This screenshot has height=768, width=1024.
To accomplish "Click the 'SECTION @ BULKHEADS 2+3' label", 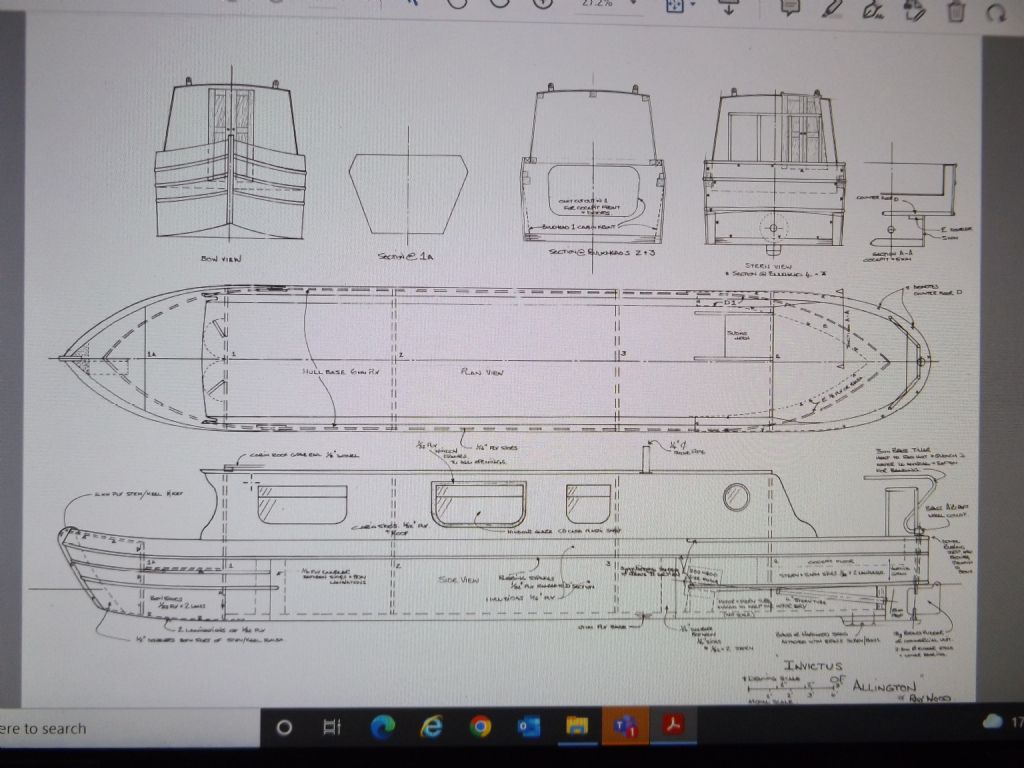I will [601, 251].
